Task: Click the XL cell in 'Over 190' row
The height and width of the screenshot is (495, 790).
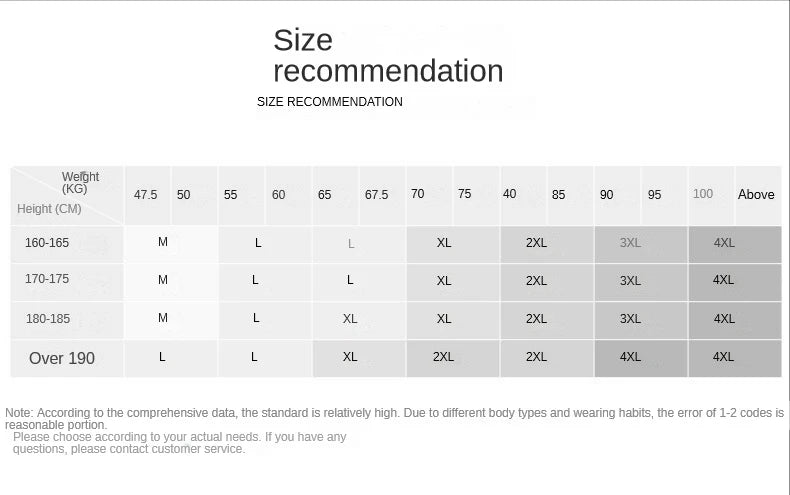Action: 350,357
